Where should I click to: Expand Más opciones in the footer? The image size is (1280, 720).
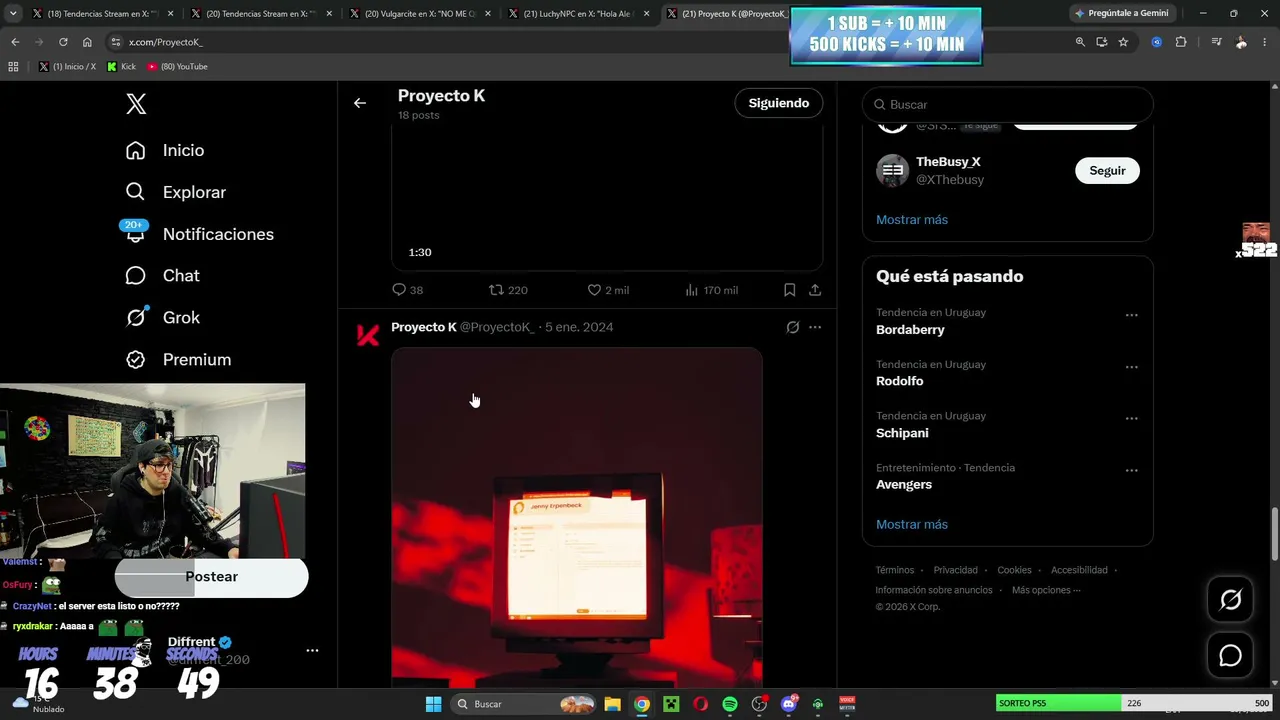coord(1046,590)
